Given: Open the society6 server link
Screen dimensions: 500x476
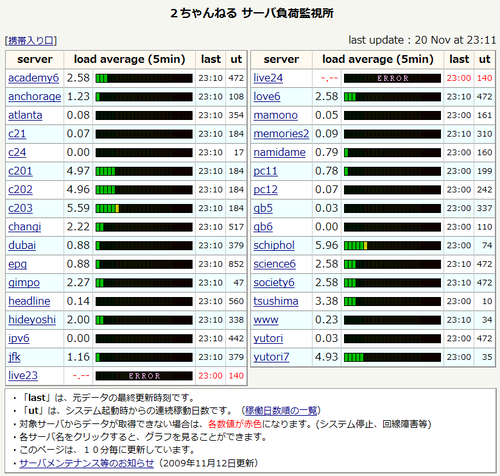Looking at the screenshot, I should tap(274, 283).
